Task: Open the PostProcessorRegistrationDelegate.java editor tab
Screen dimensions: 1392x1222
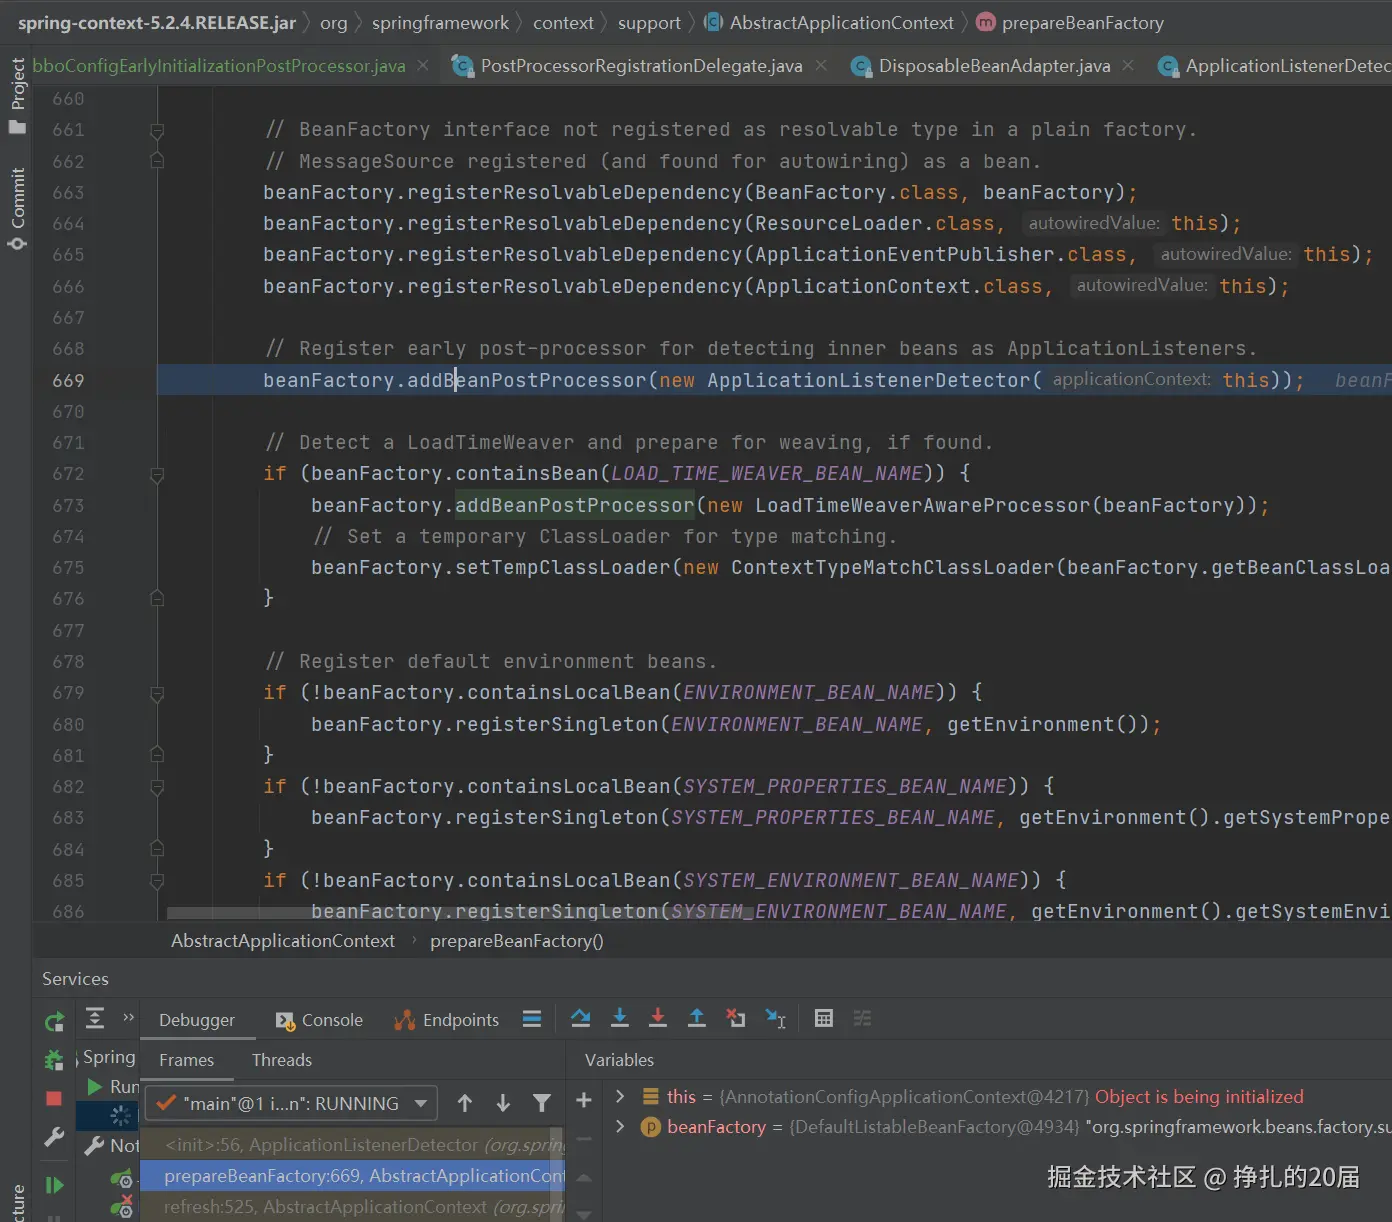Action: [640, 66]
